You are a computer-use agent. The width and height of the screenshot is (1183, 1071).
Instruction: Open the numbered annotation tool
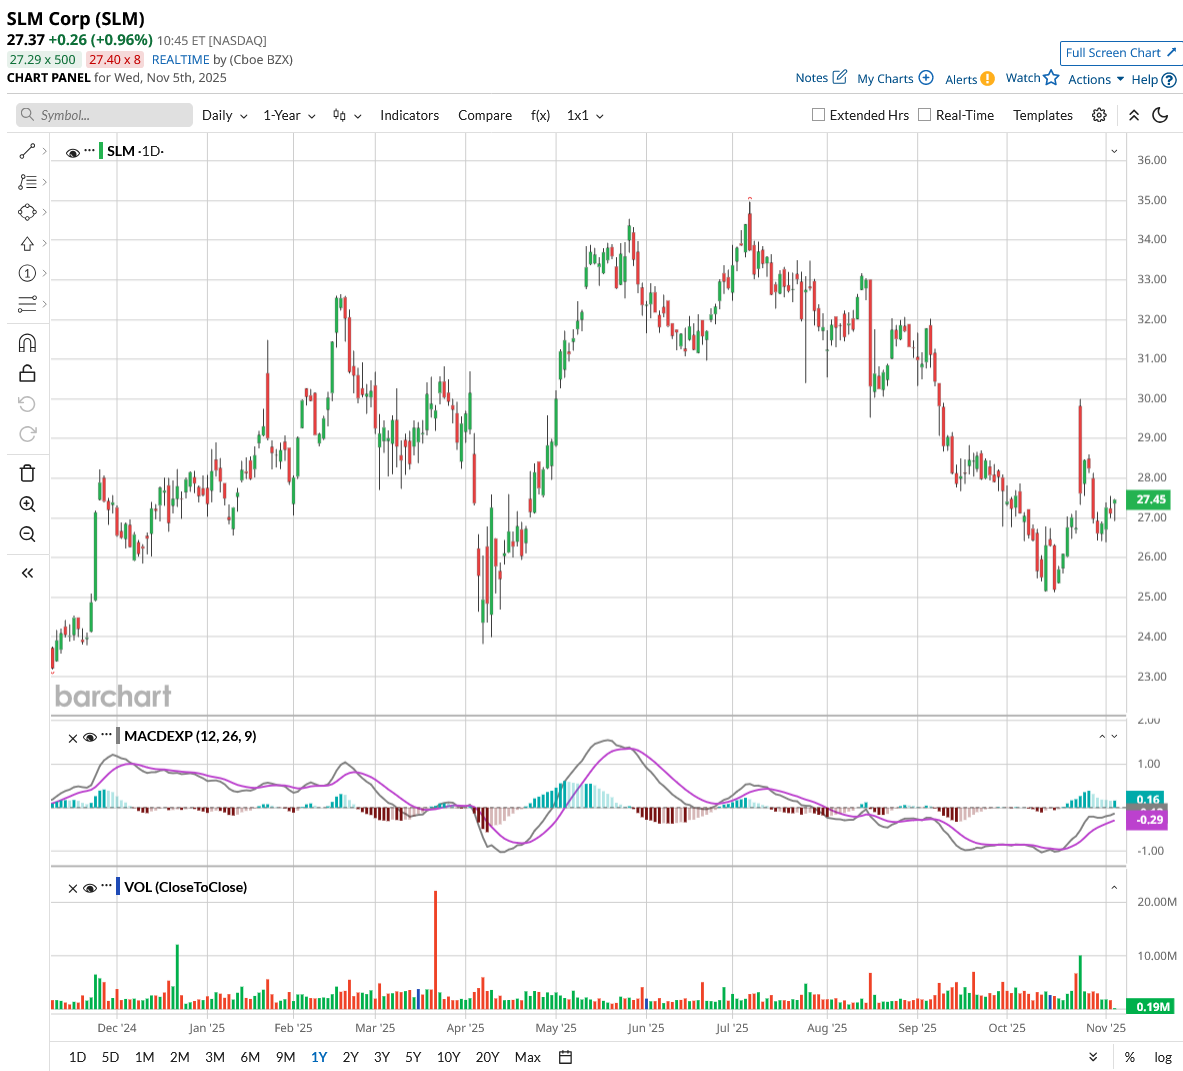[27, 273]
